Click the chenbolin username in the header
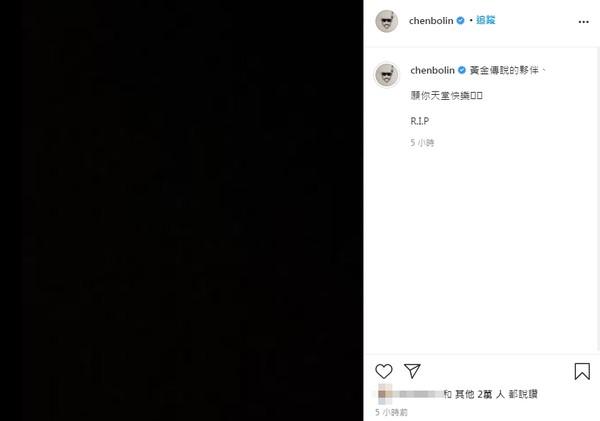The image size is (600, 421). 431,21
